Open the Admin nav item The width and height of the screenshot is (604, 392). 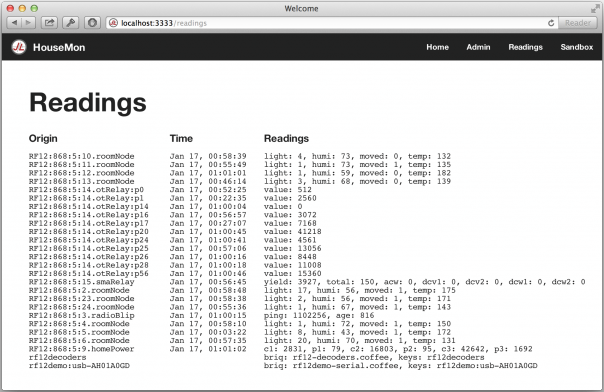pos(478,47)
